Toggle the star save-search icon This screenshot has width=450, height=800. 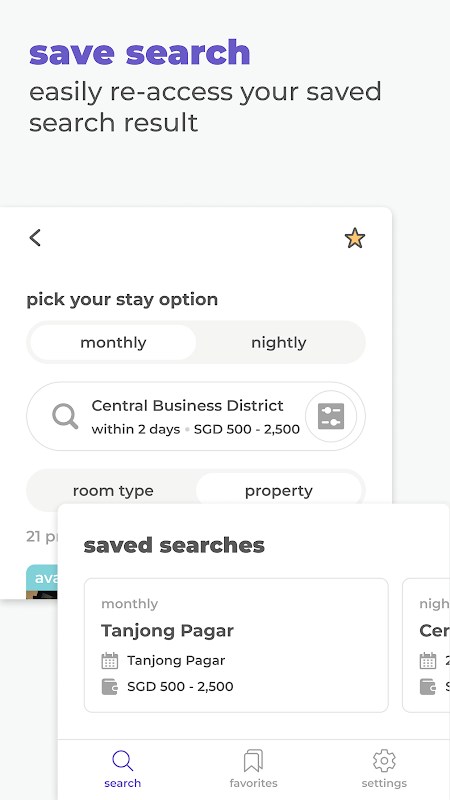[355, 238]
